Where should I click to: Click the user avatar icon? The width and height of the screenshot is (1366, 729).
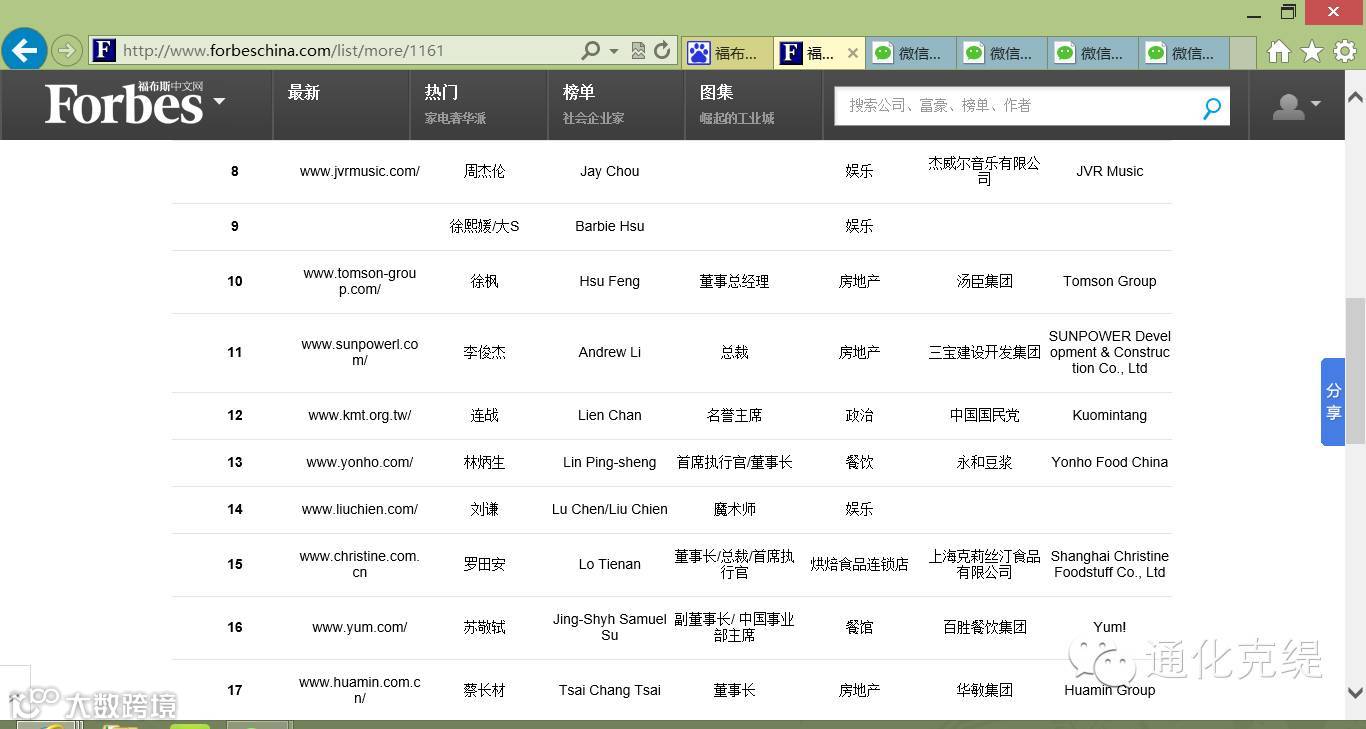click(1288, 106)
